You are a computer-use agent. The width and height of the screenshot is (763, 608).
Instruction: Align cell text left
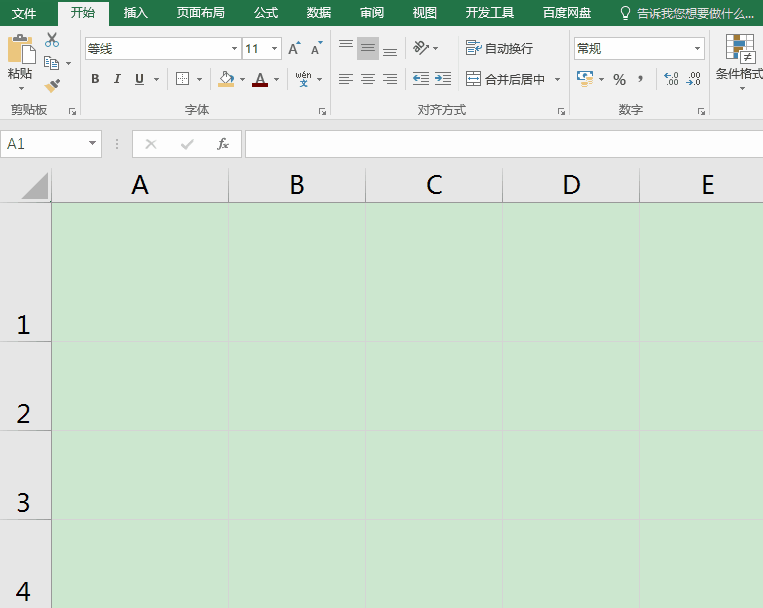pyautogui.click(x=346, y=78)
